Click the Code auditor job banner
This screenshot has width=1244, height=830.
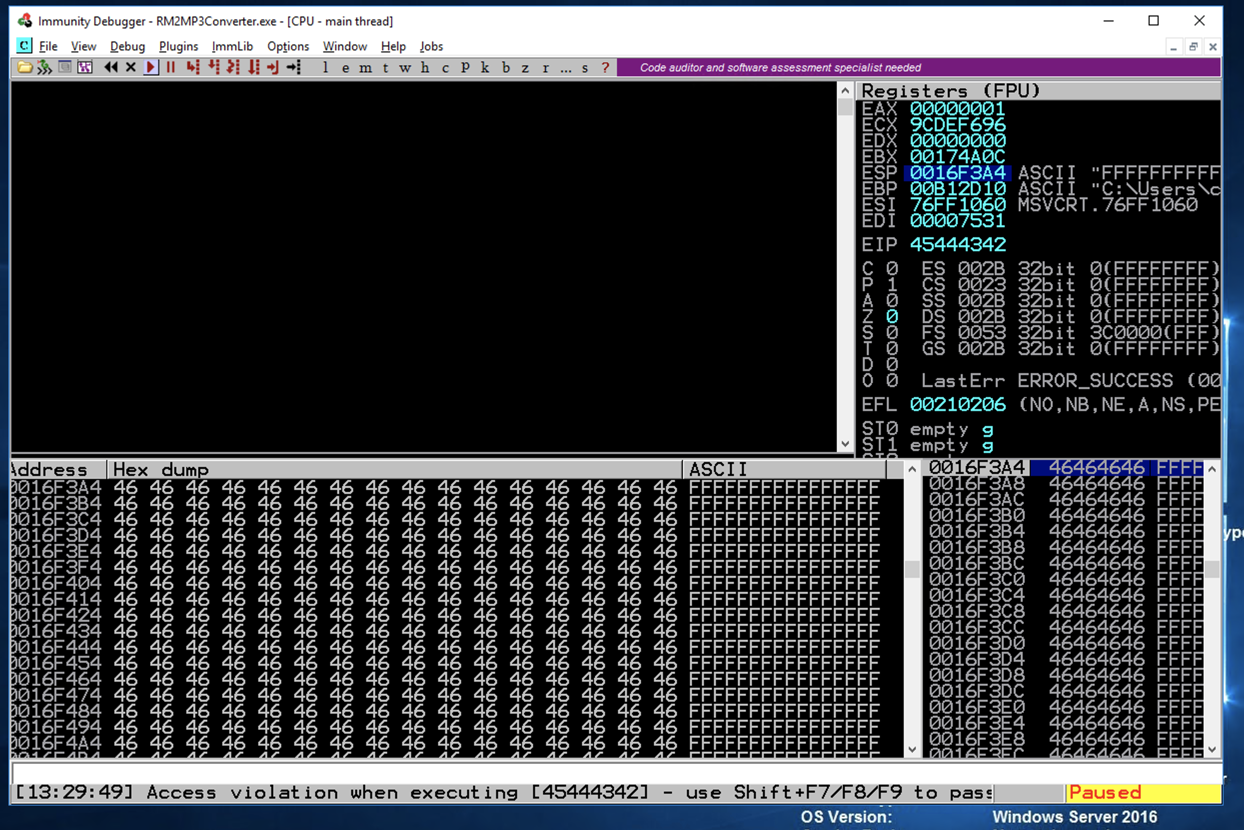pyautogui.click(x=918, y=67)
